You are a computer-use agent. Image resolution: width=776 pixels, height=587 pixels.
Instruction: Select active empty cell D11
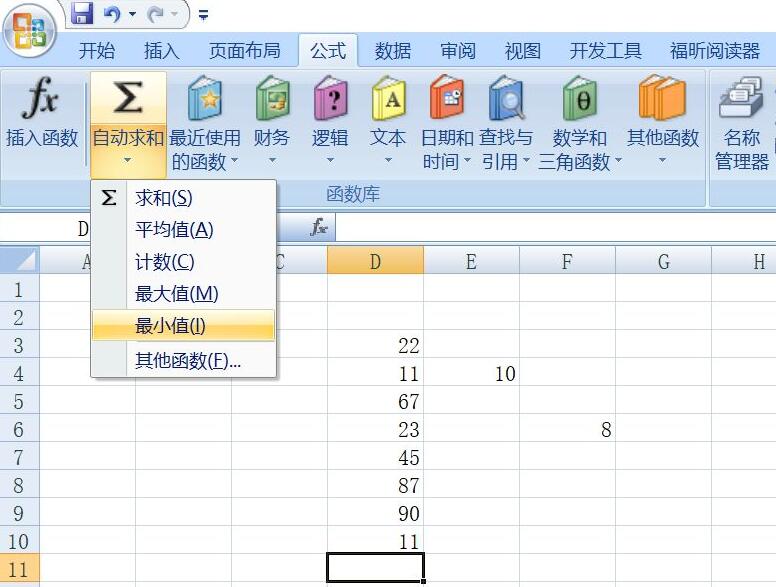point(376,568)
